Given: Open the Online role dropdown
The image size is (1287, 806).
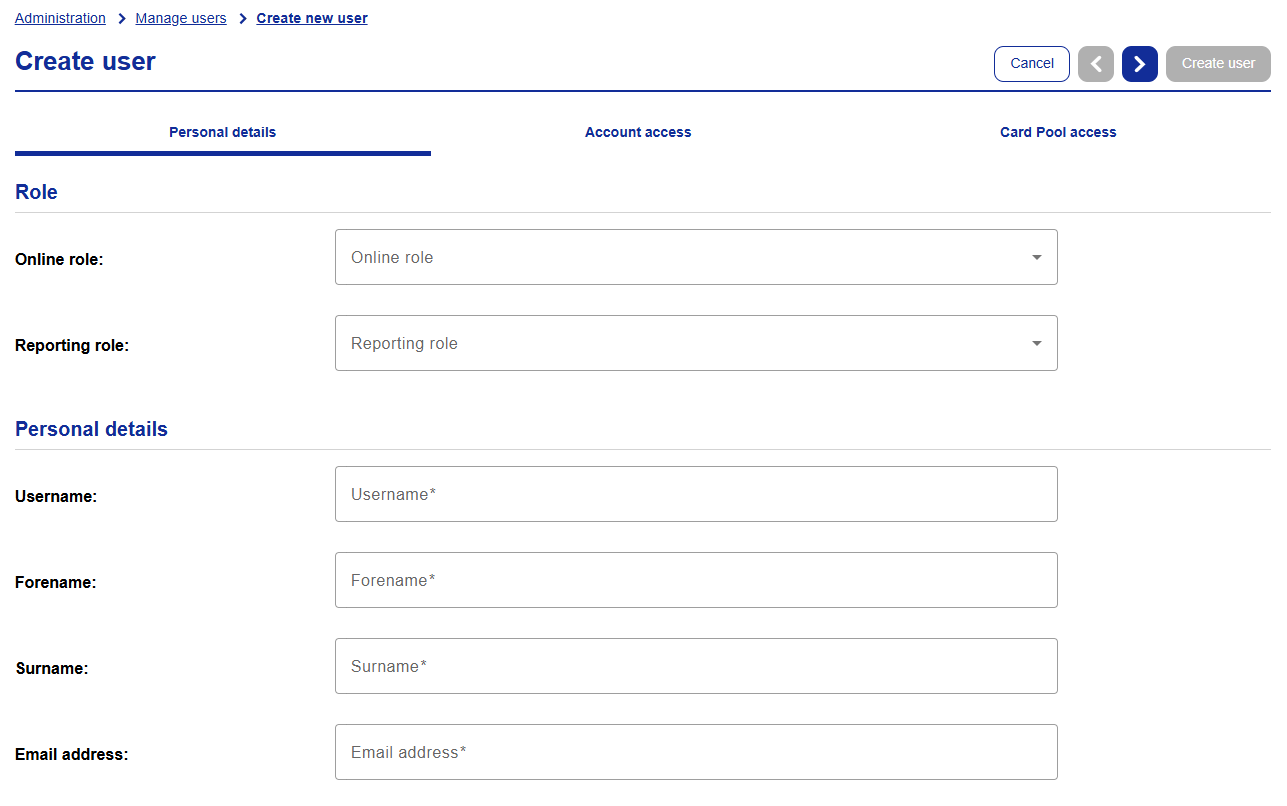Looking at the screenshot, I should (x=696, y=257).
